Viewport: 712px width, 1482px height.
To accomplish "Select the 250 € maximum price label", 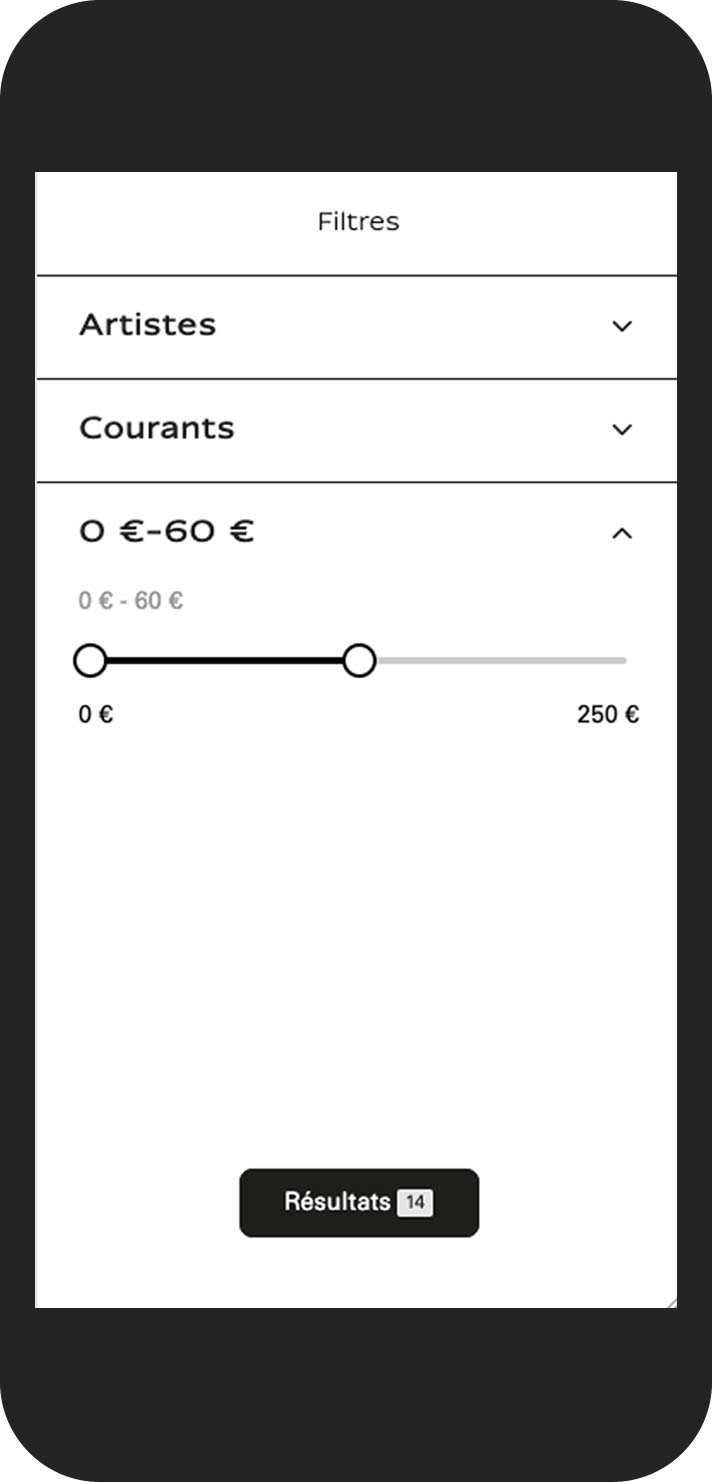I will point(608,714).
